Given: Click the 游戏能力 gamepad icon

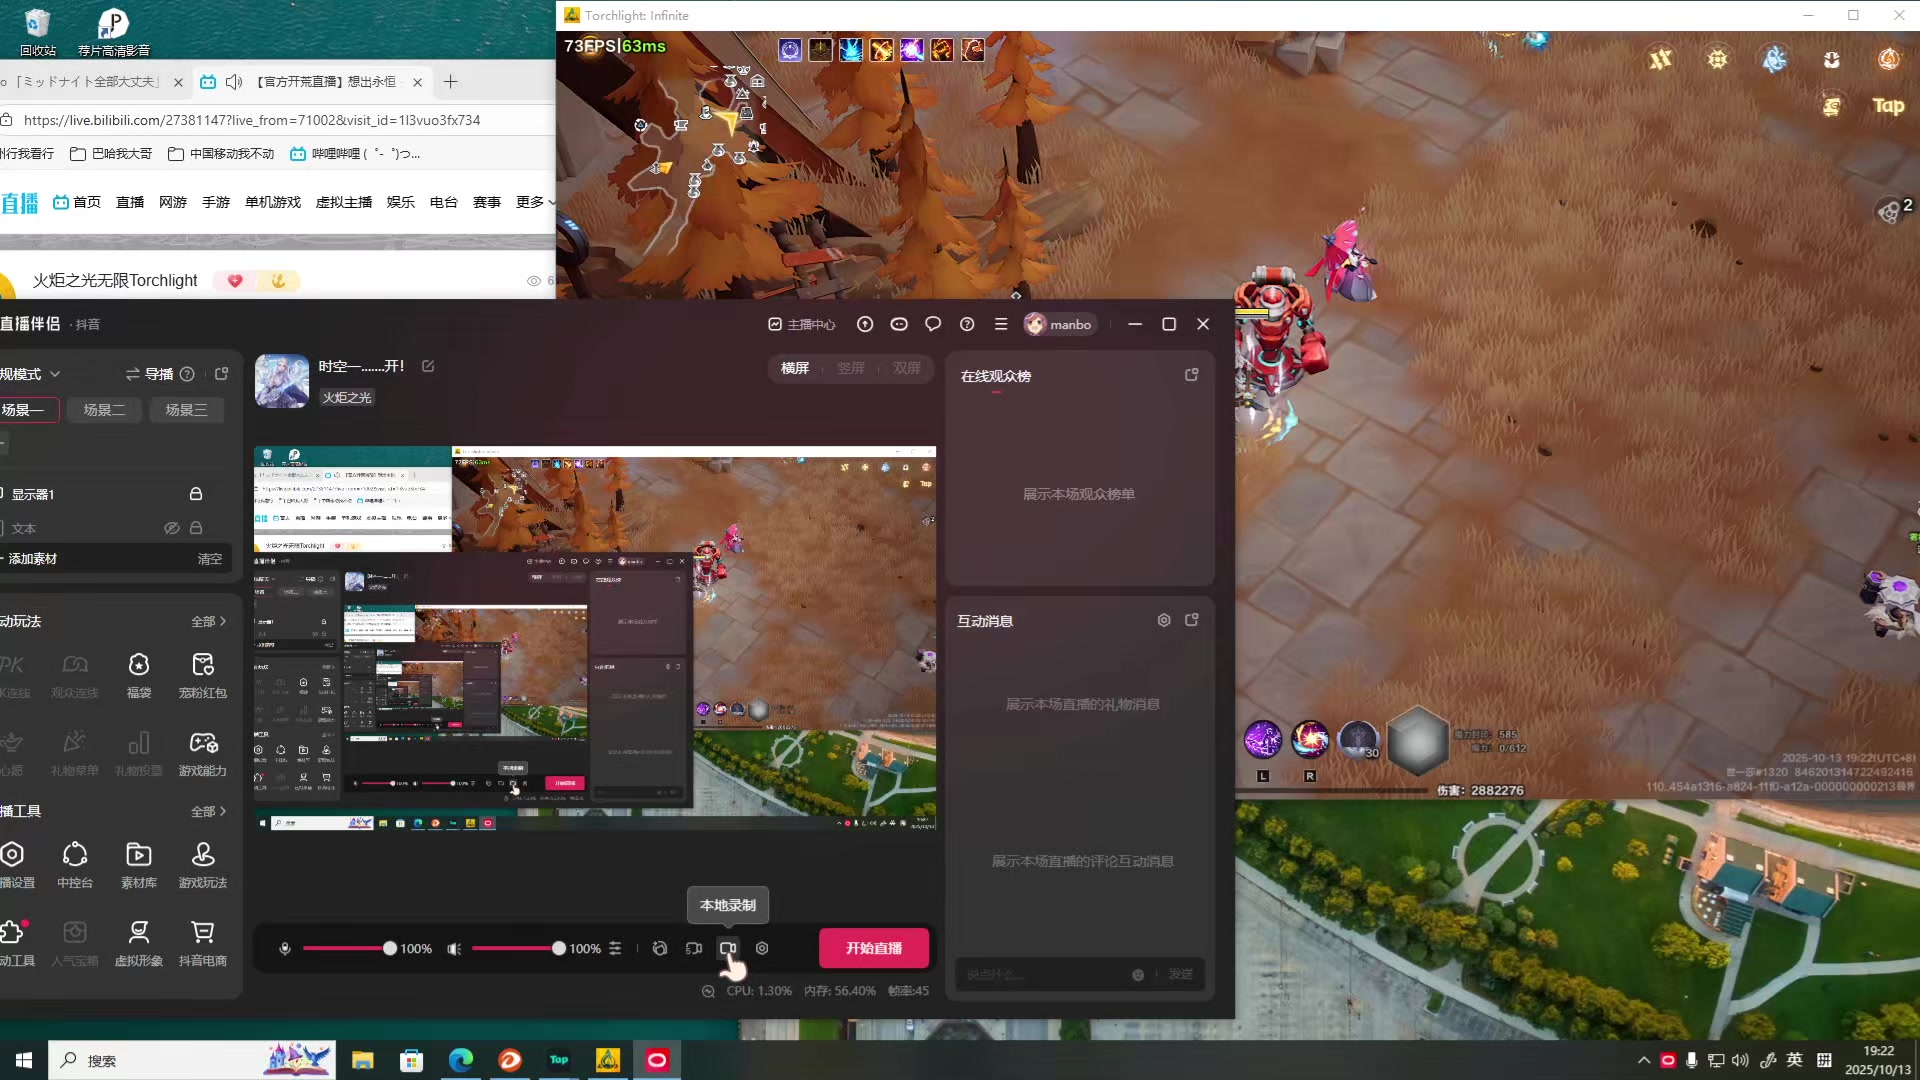Looking at the screenshot, I should click(203, 743).
